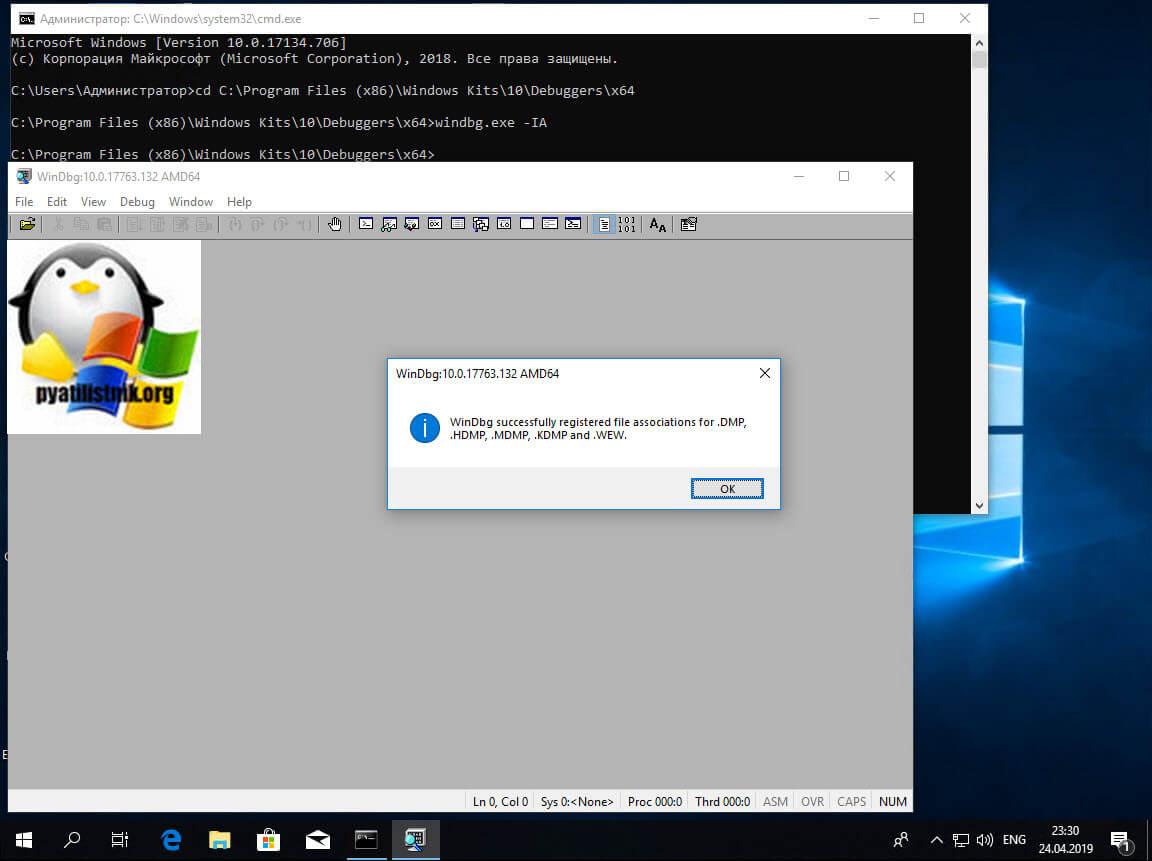Open the Scratch pad toolbar icon
Viewport: 1152px width, 861px height.
pos(527,224)
